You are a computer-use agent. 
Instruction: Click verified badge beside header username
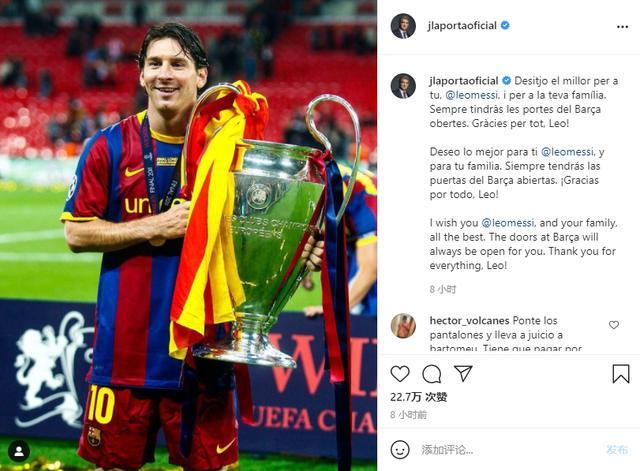click(505, 25)
